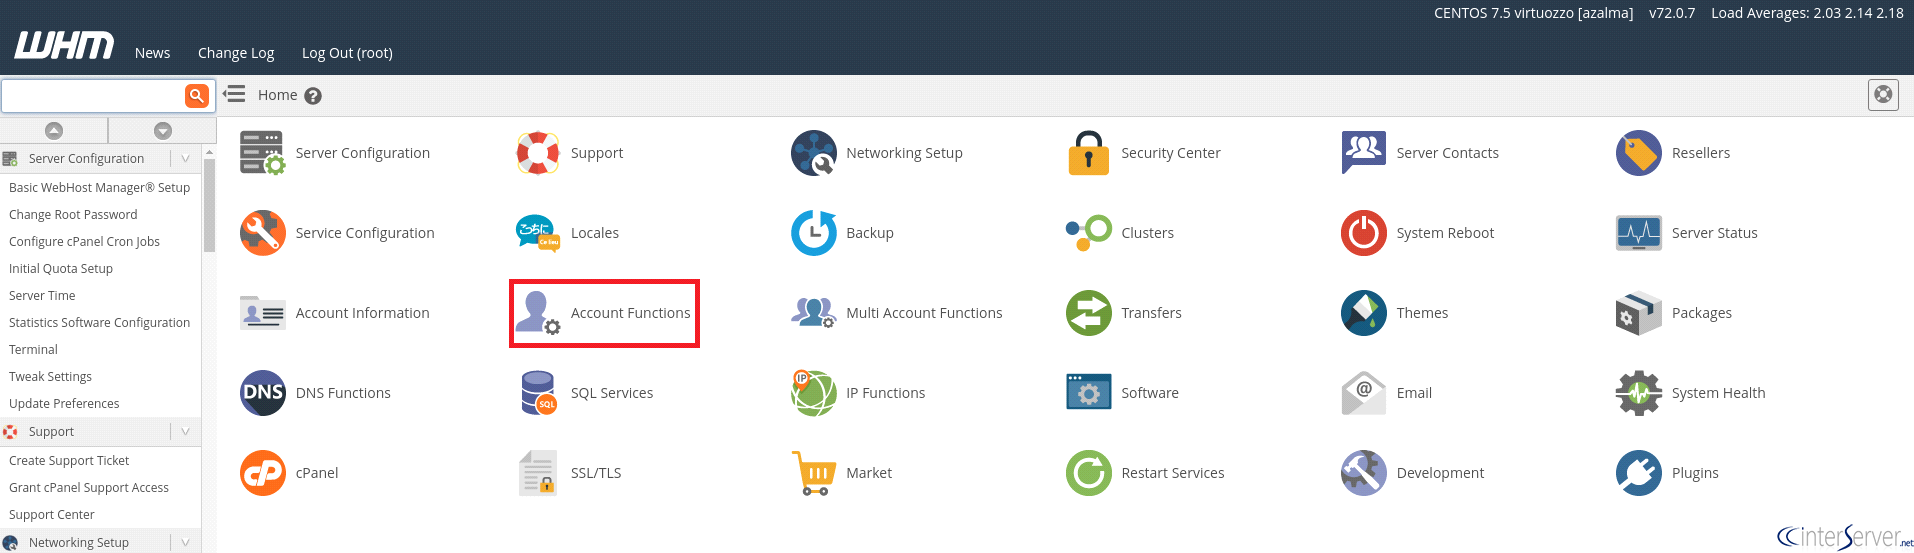Click the support lifebuoy button at top right

(x=1883, y=95)
